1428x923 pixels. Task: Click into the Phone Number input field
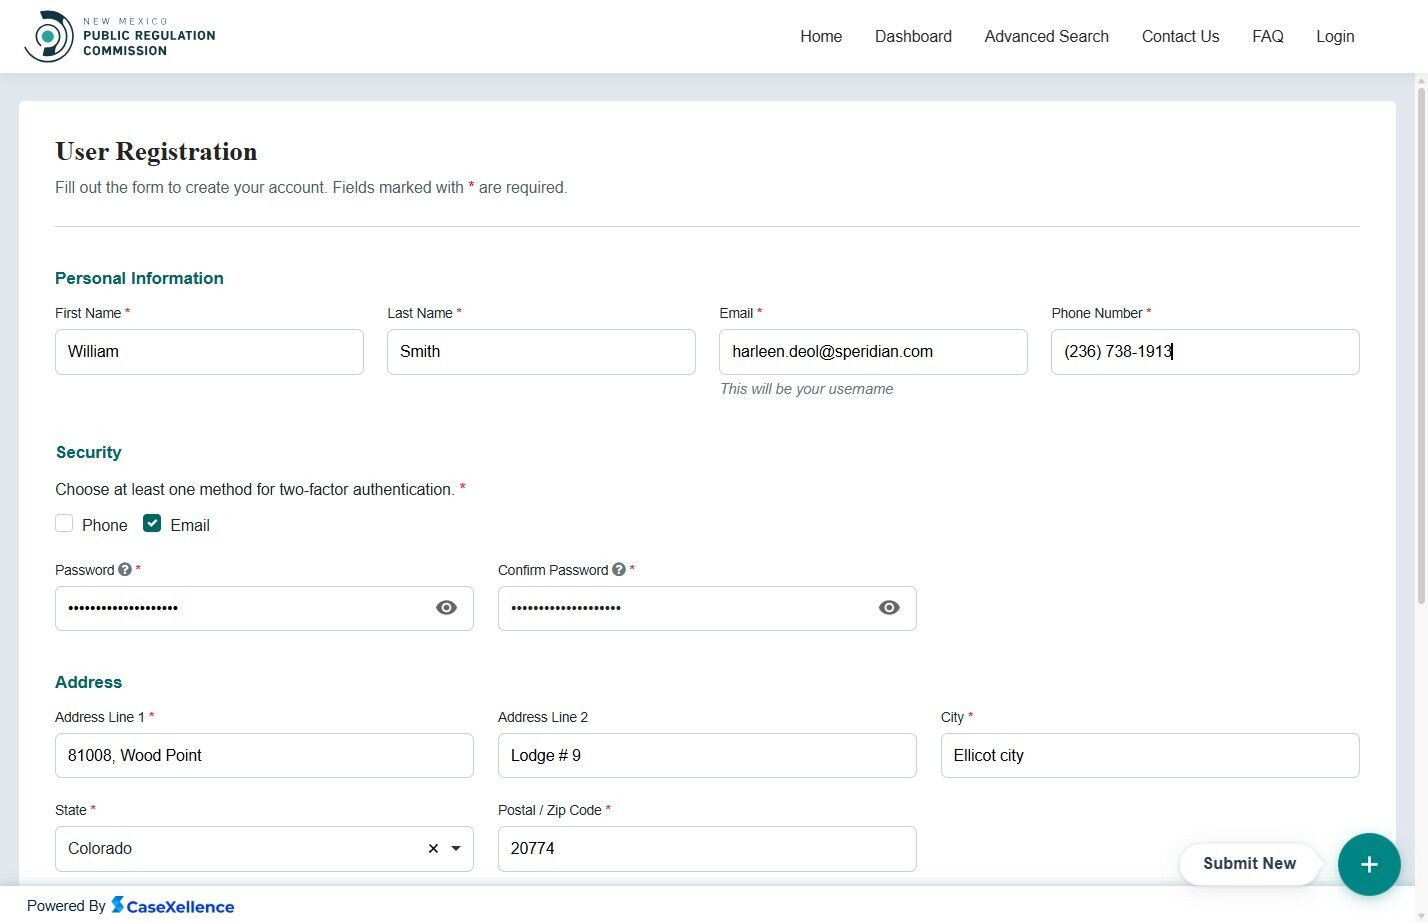point(1204,351)
